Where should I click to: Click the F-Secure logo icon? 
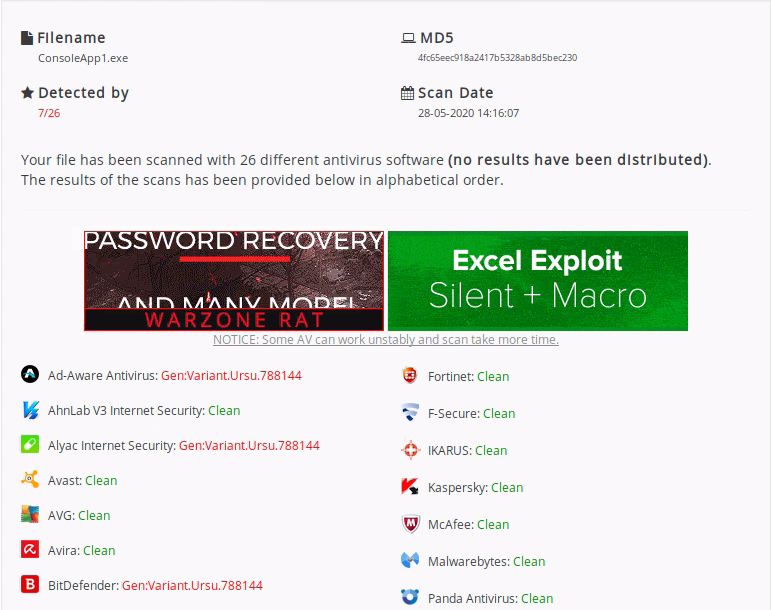tap(410, 412)
